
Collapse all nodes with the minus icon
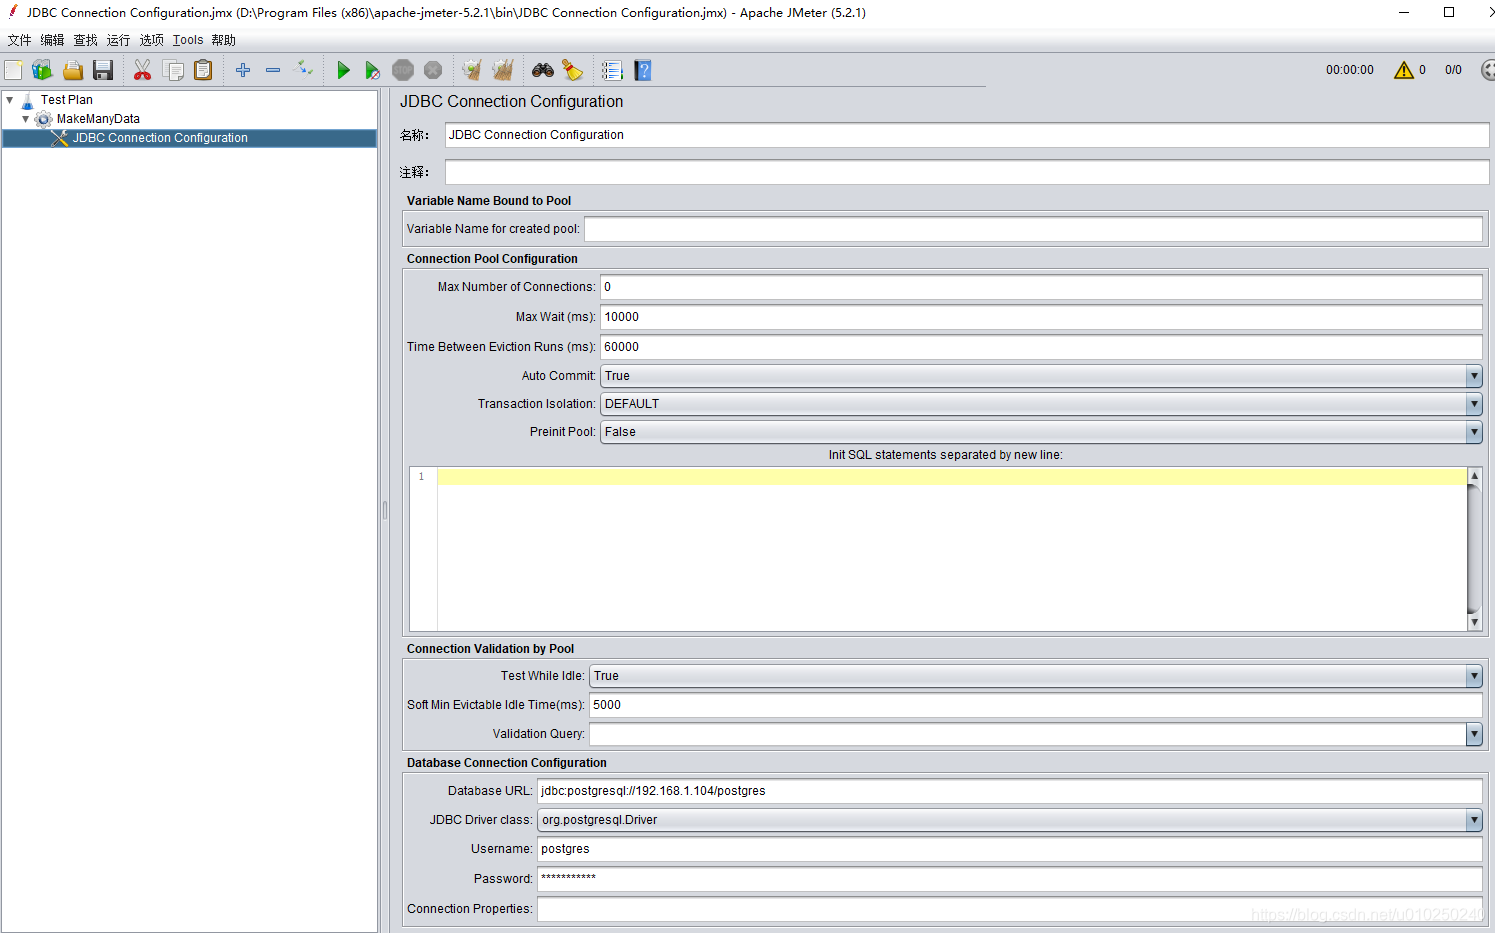click(273, 70)
